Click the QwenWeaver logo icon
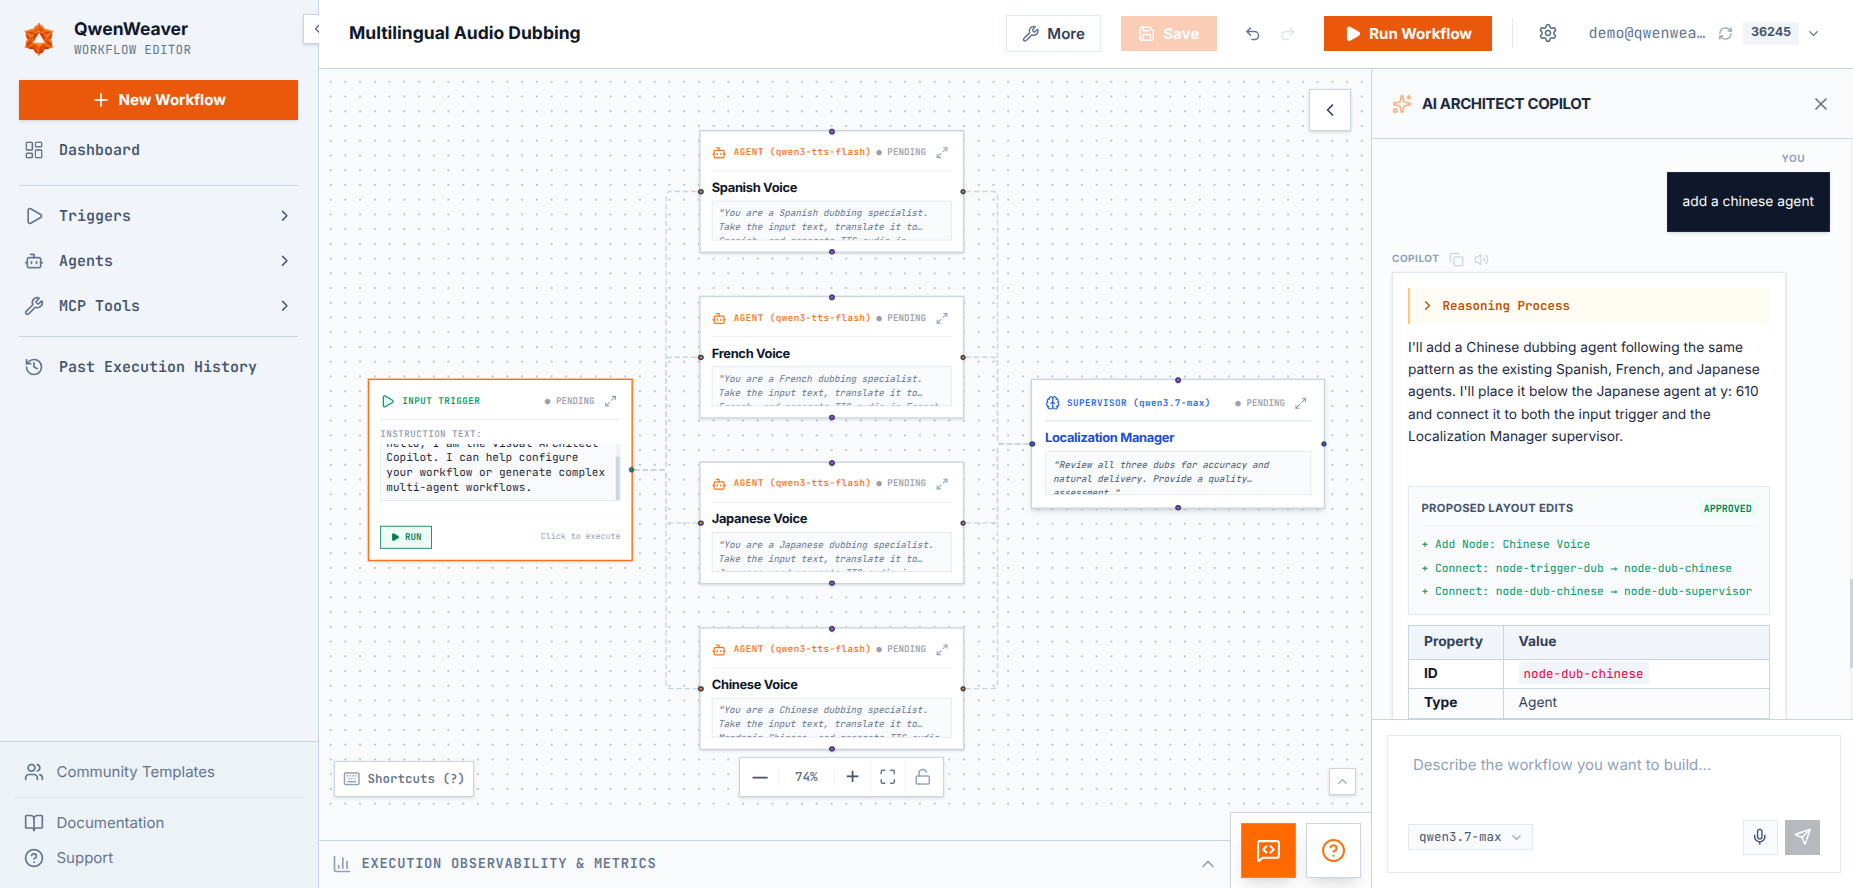1853x888 pixels. pos(39,39)
